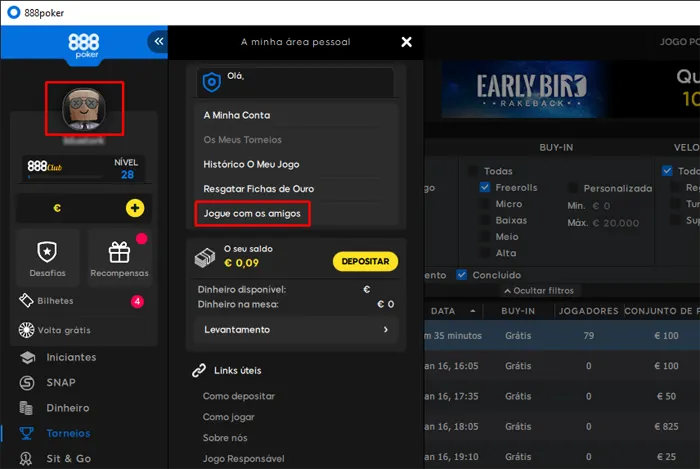Expand the Levantamento row

pos(296,330)
